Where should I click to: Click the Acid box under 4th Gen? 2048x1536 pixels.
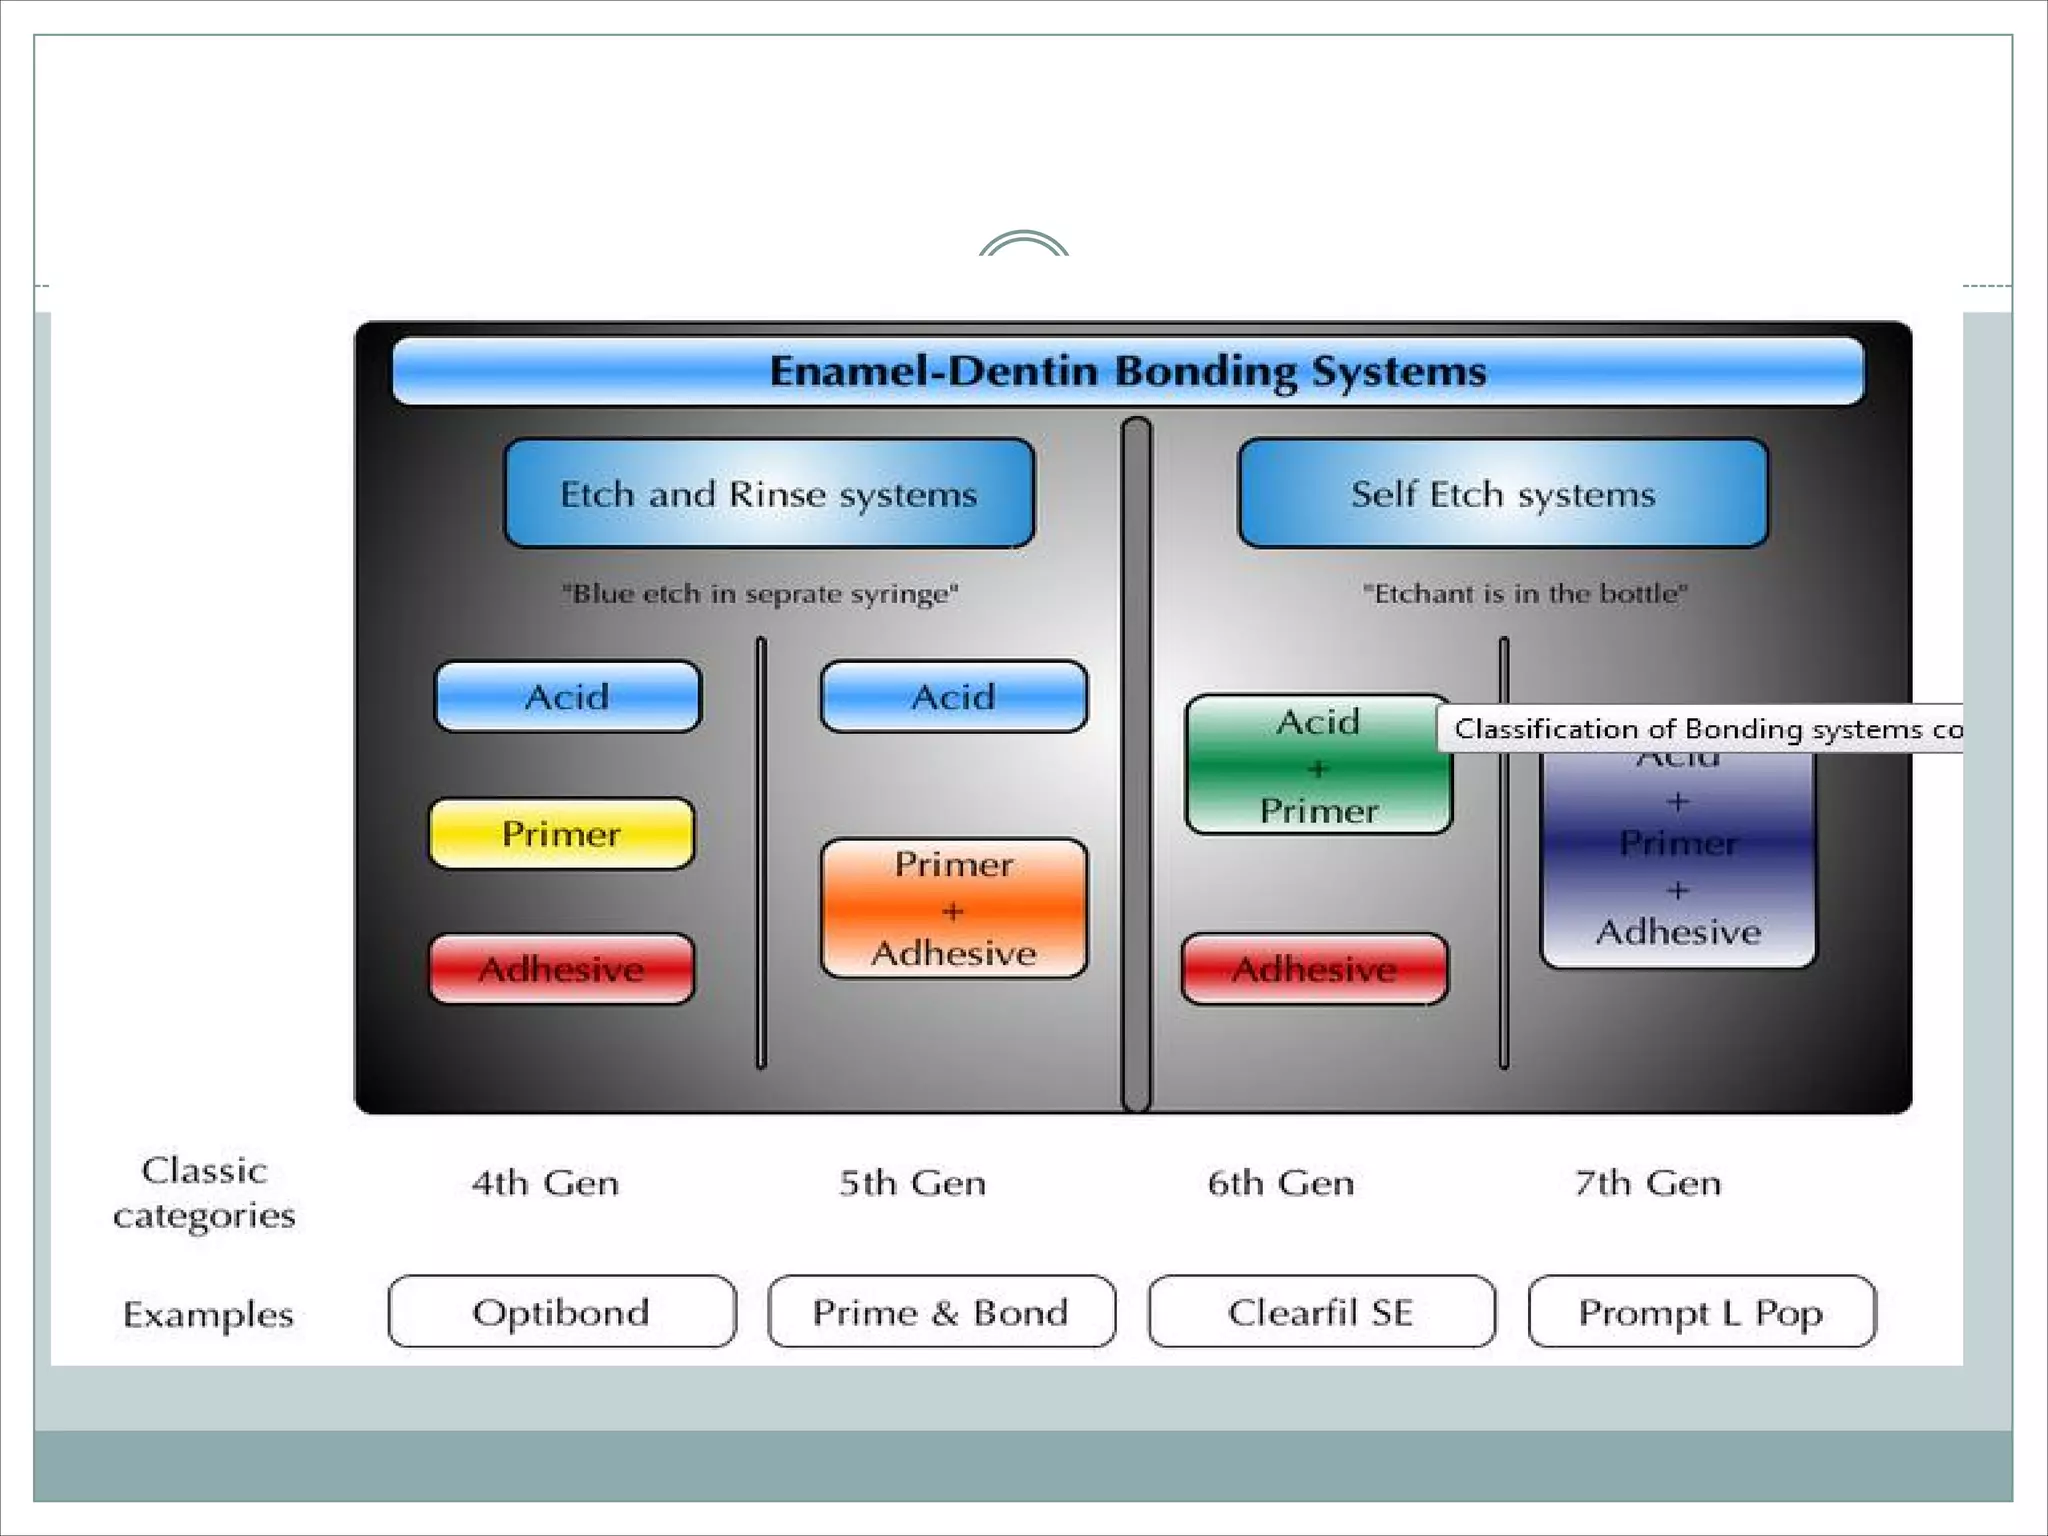click(567, 696)
